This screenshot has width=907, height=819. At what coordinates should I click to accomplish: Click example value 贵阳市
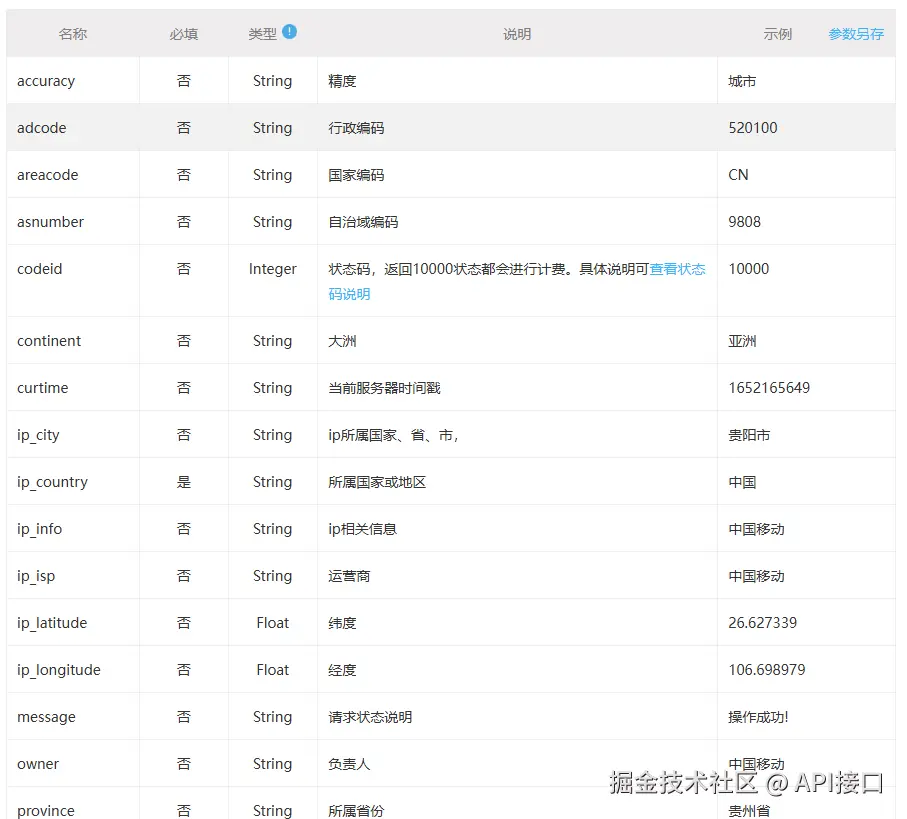(749, 435)
